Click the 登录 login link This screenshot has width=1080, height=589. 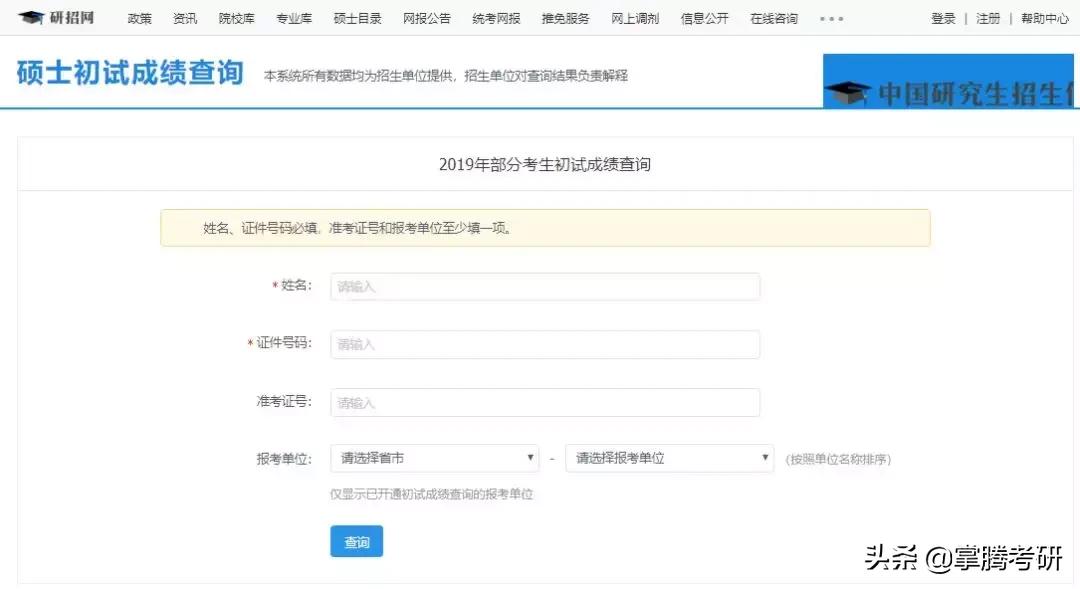(943, 17)
